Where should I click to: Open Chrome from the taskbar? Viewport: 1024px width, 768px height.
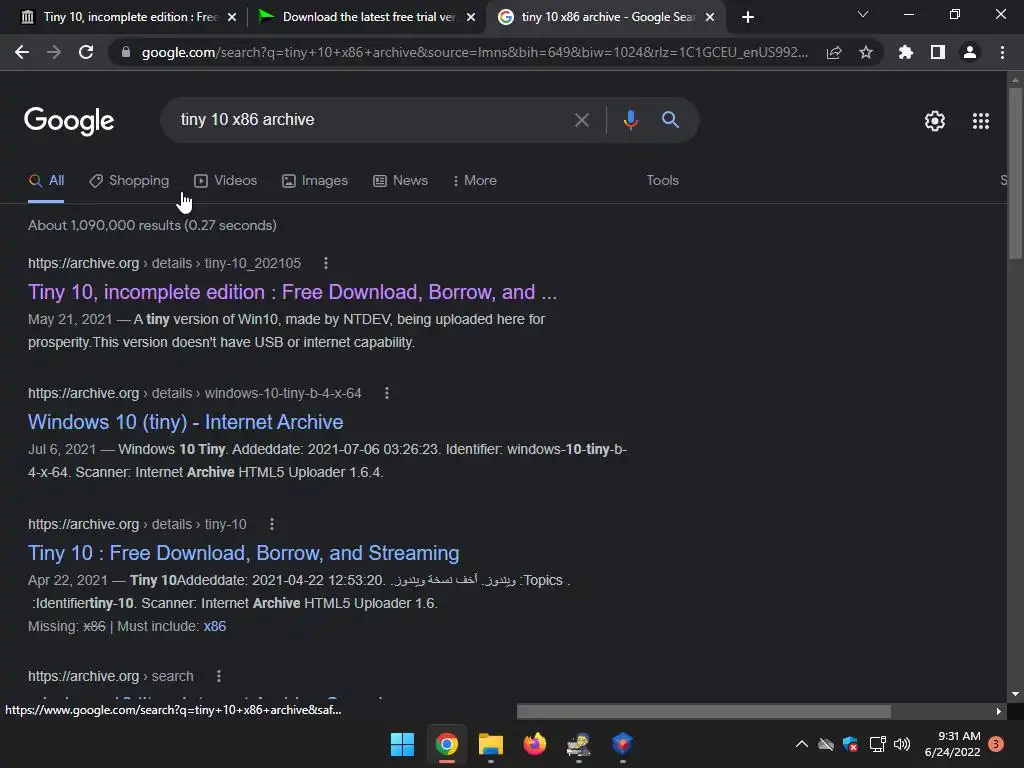447,744
